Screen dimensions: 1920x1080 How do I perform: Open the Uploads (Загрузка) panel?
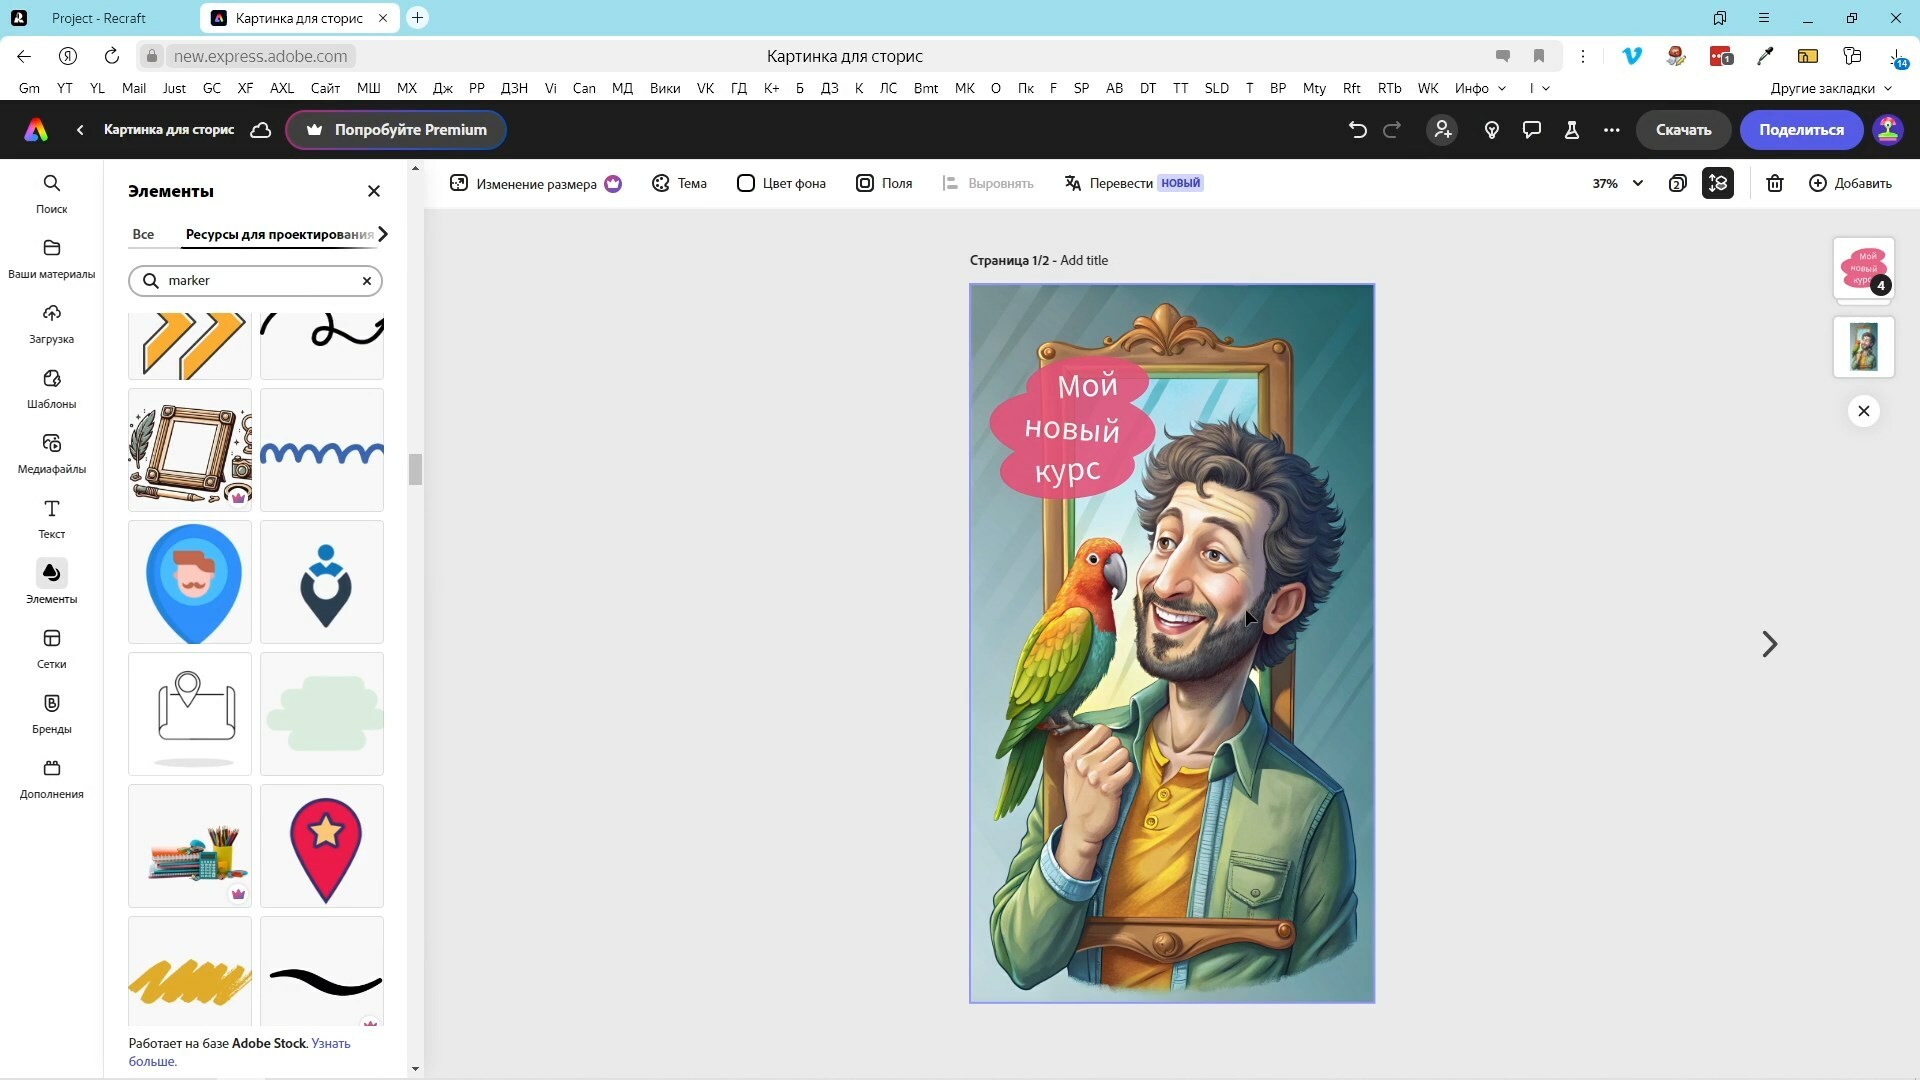click(x=51, y=322)
